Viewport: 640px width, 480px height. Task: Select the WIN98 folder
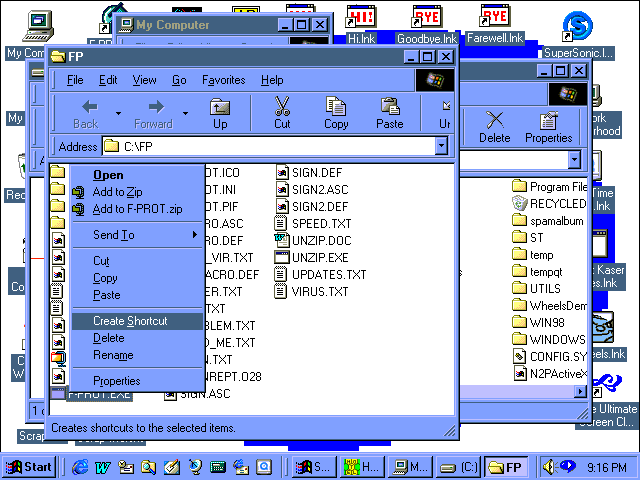point(538,322)
